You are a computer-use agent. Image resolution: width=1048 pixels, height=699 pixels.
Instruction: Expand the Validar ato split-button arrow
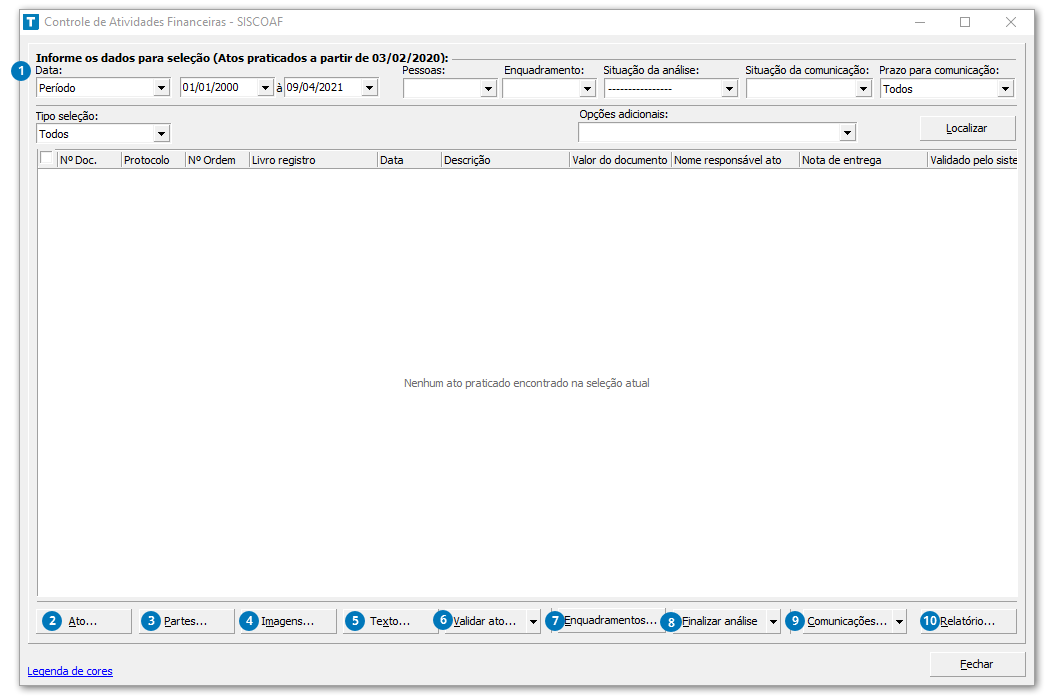(533, 621)
